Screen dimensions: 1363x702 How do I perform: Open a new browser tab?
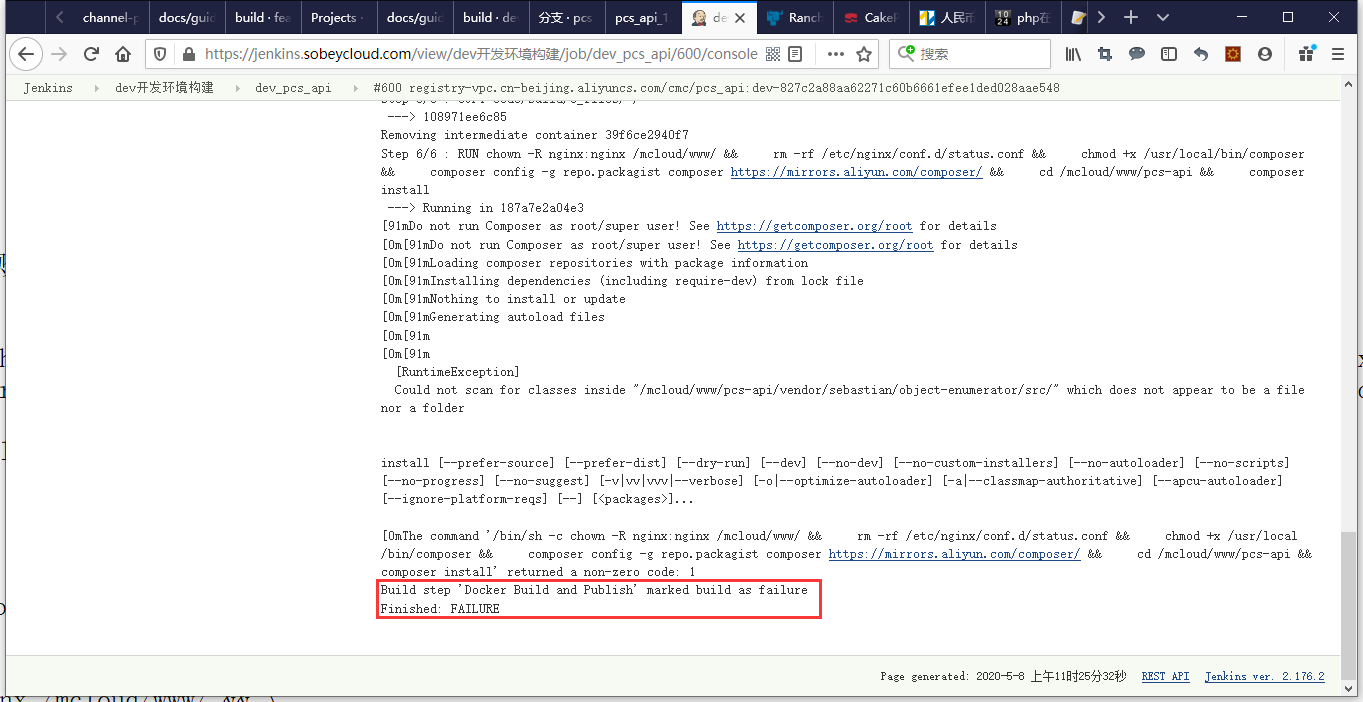(x=1131, y=17)
